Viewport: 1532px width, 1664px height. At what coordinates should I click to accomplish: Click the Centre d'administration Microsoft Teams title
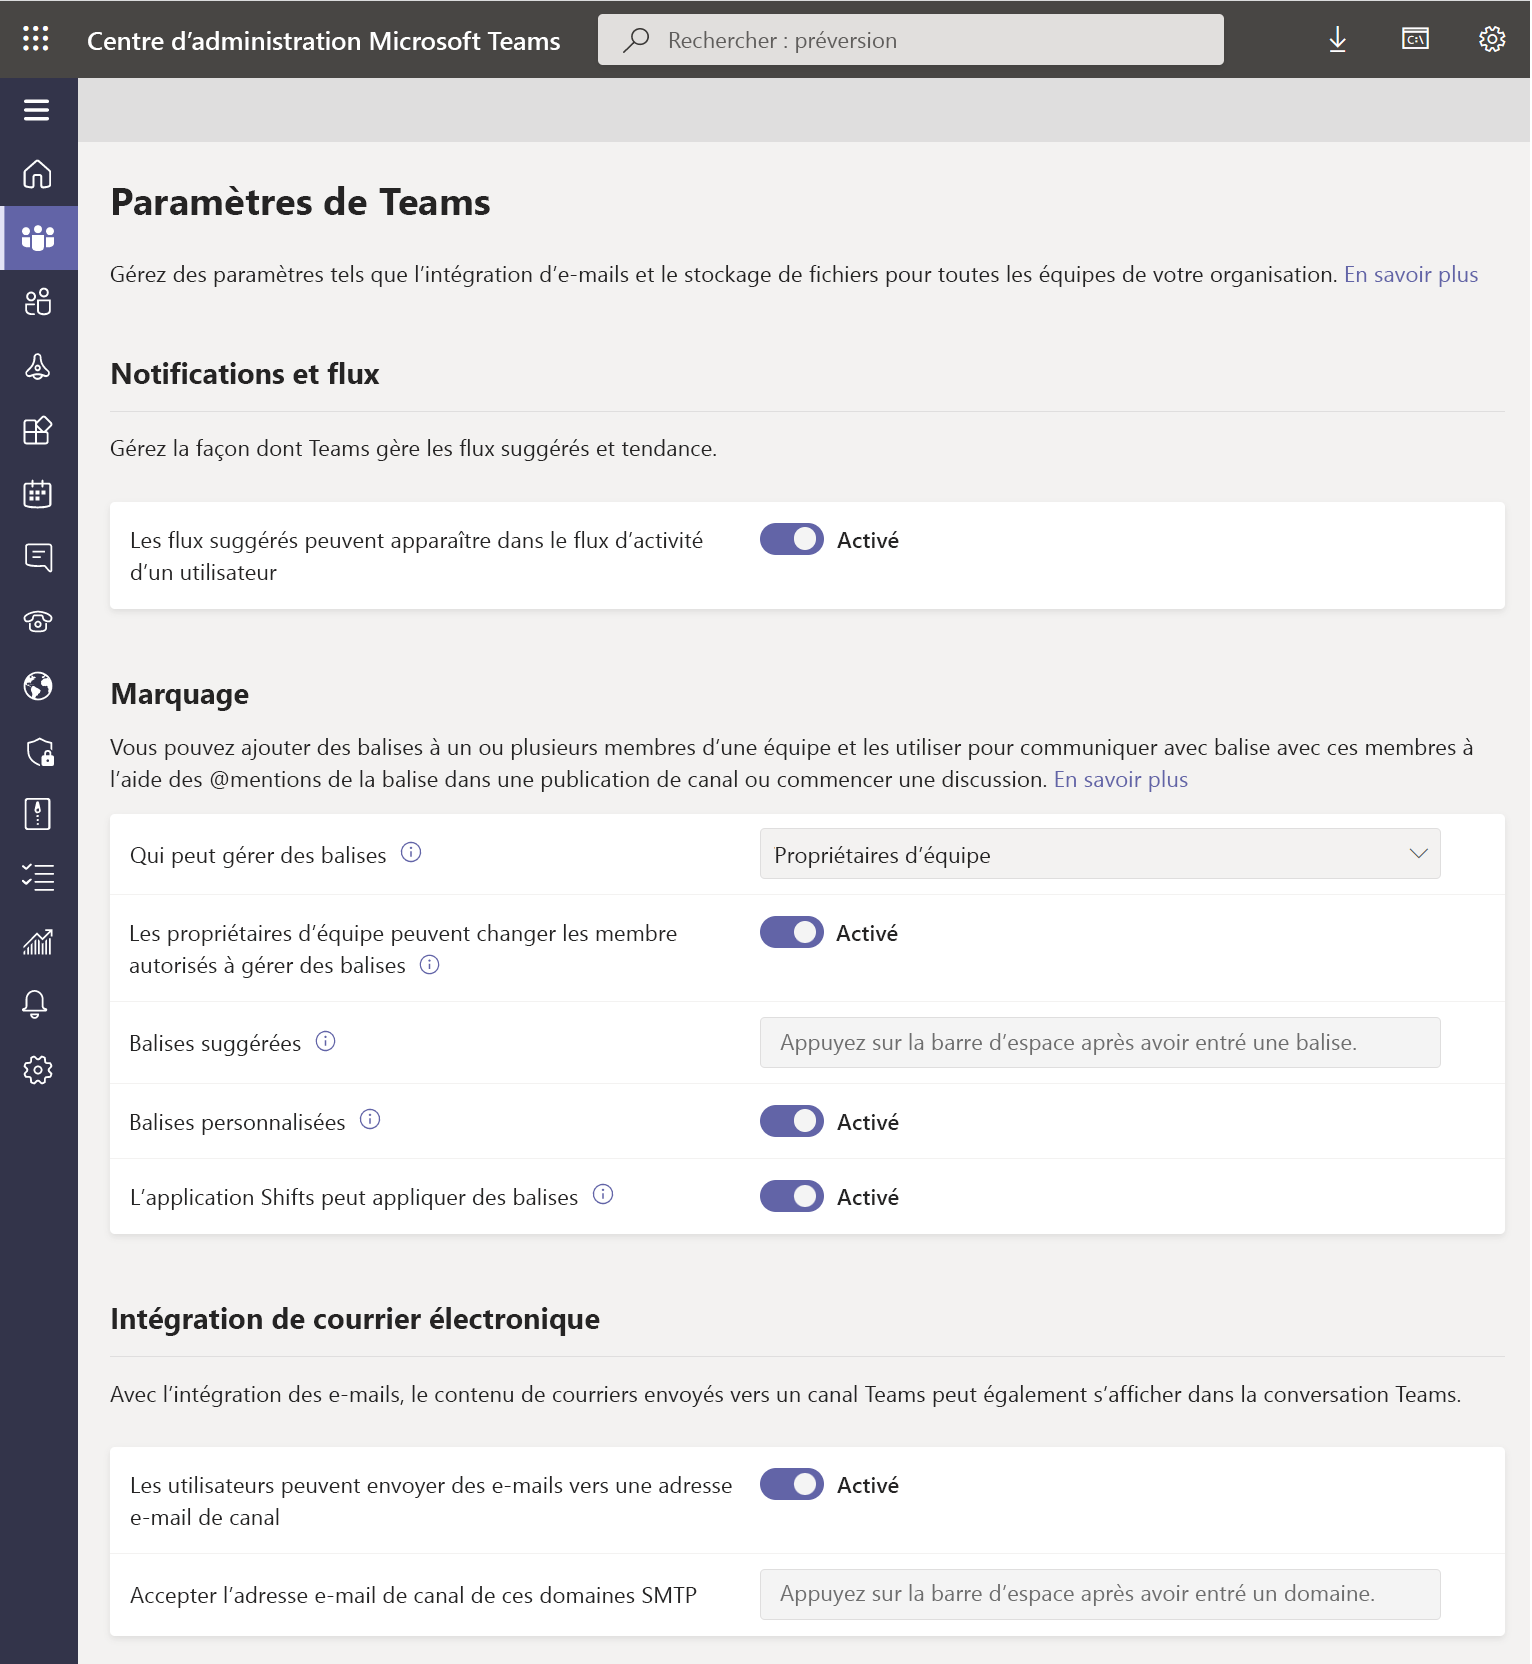(324, 41)
